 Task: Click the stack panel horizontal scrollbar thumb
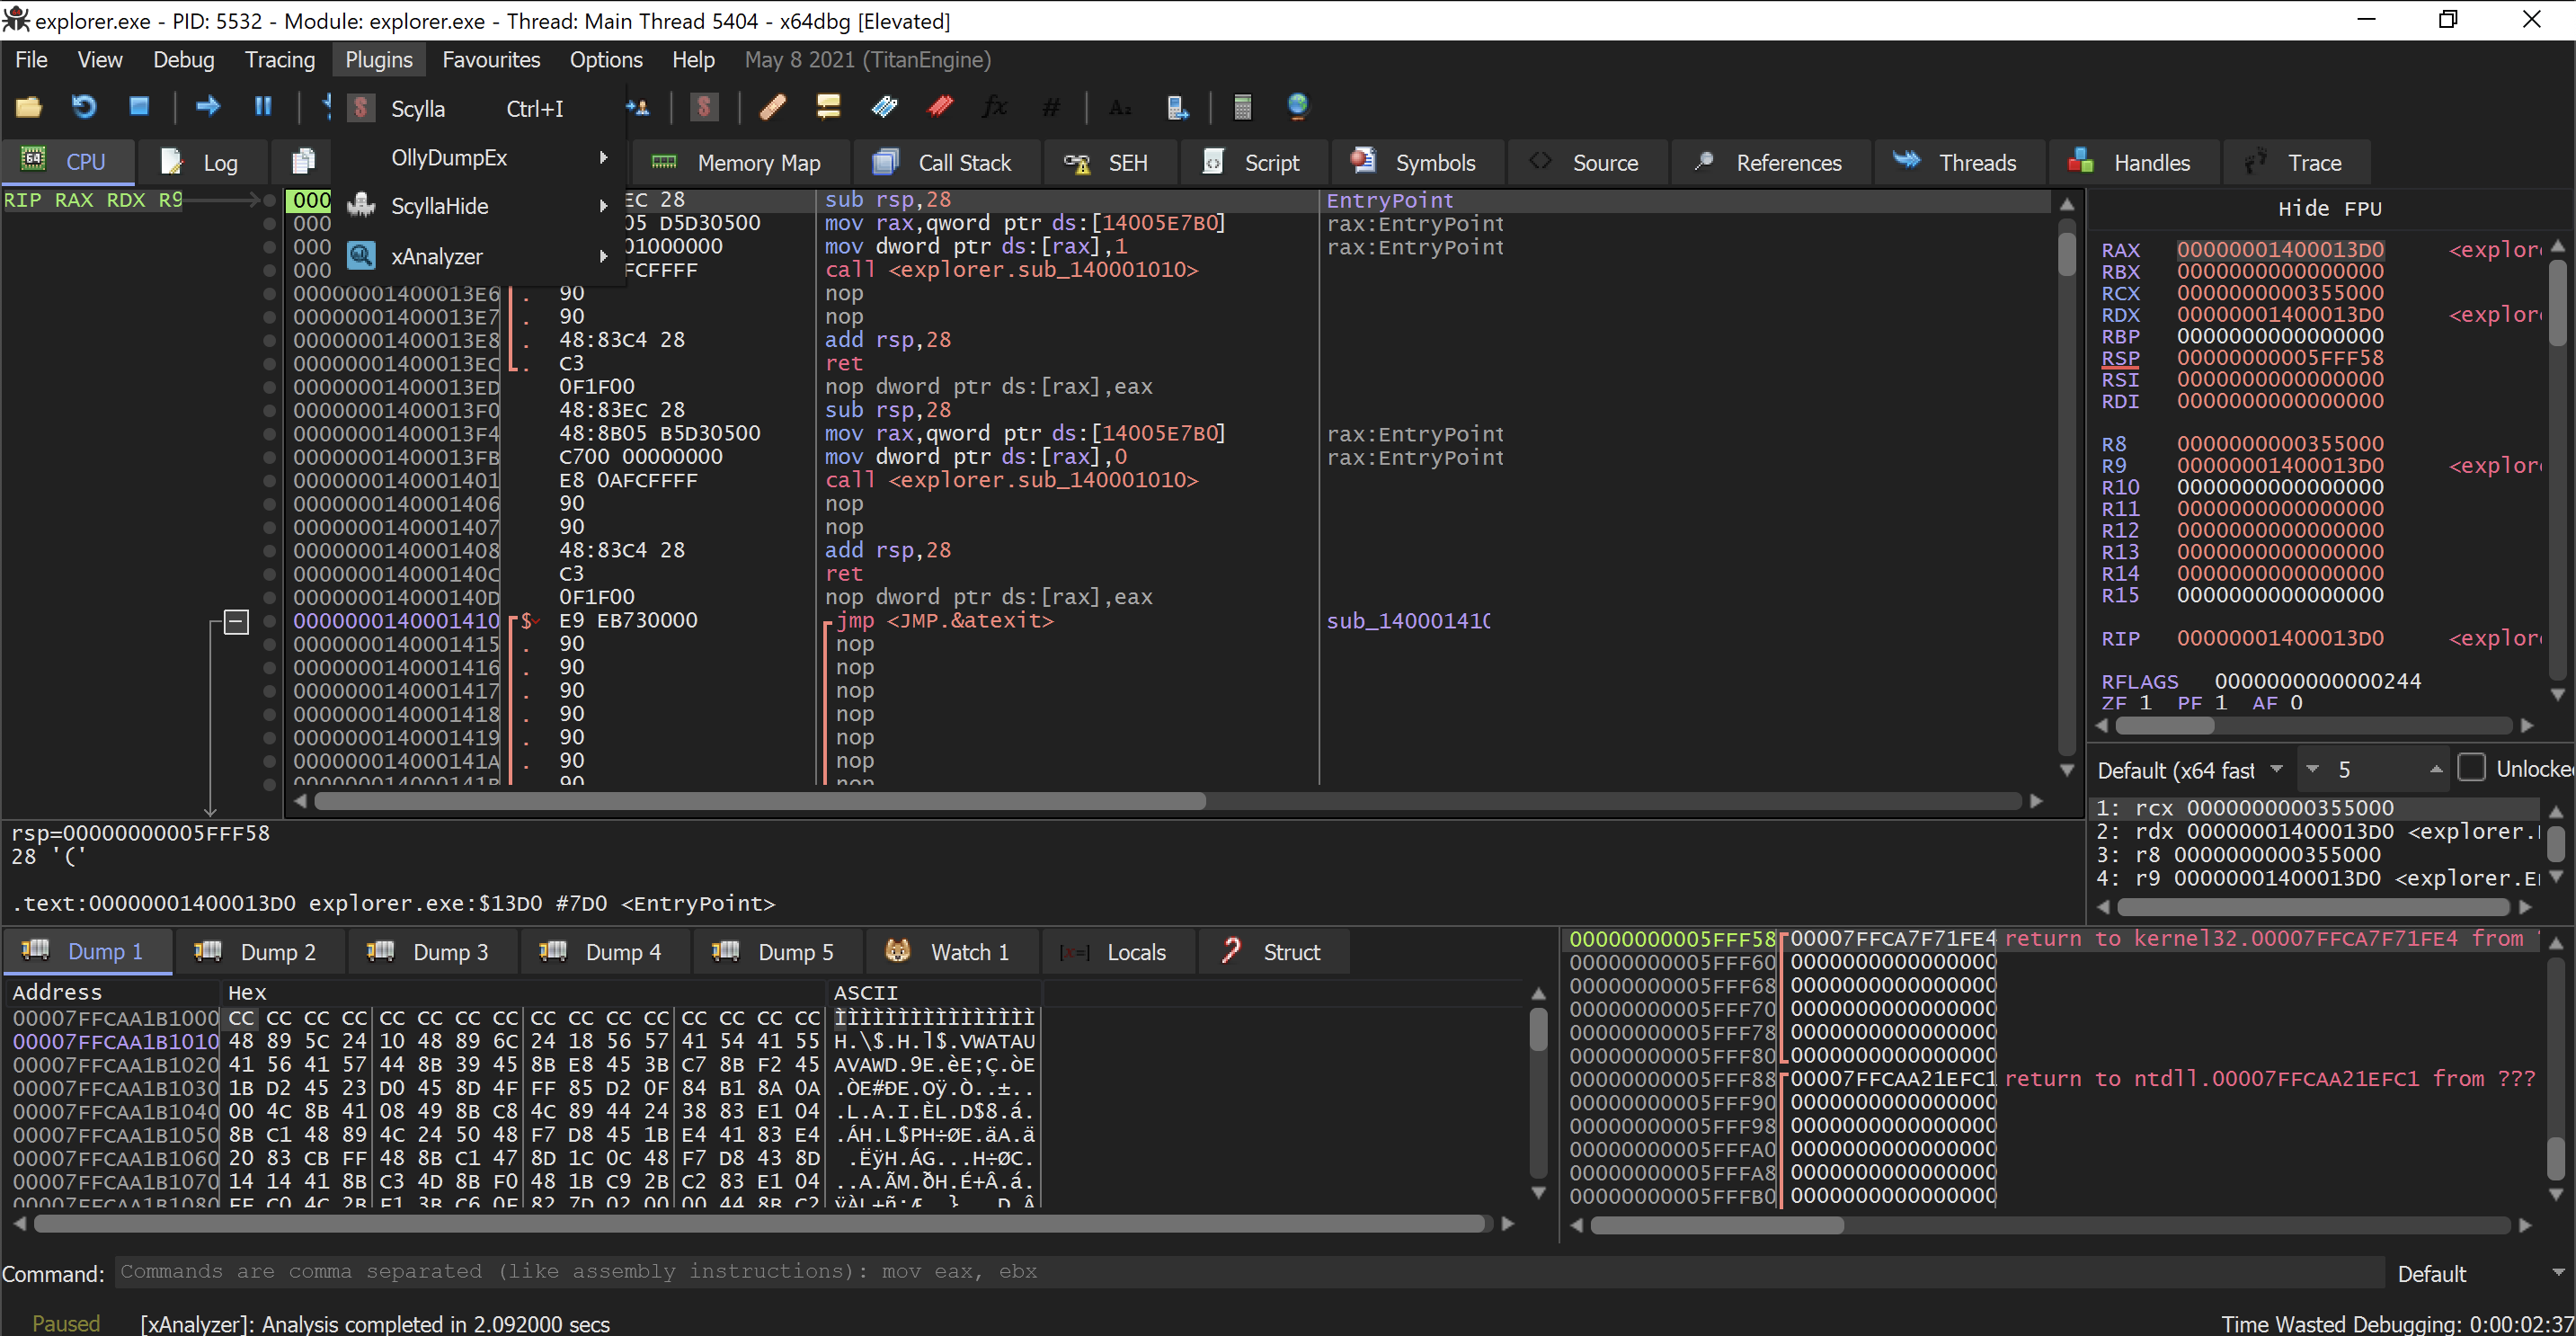click(x=1717, y=1224)
